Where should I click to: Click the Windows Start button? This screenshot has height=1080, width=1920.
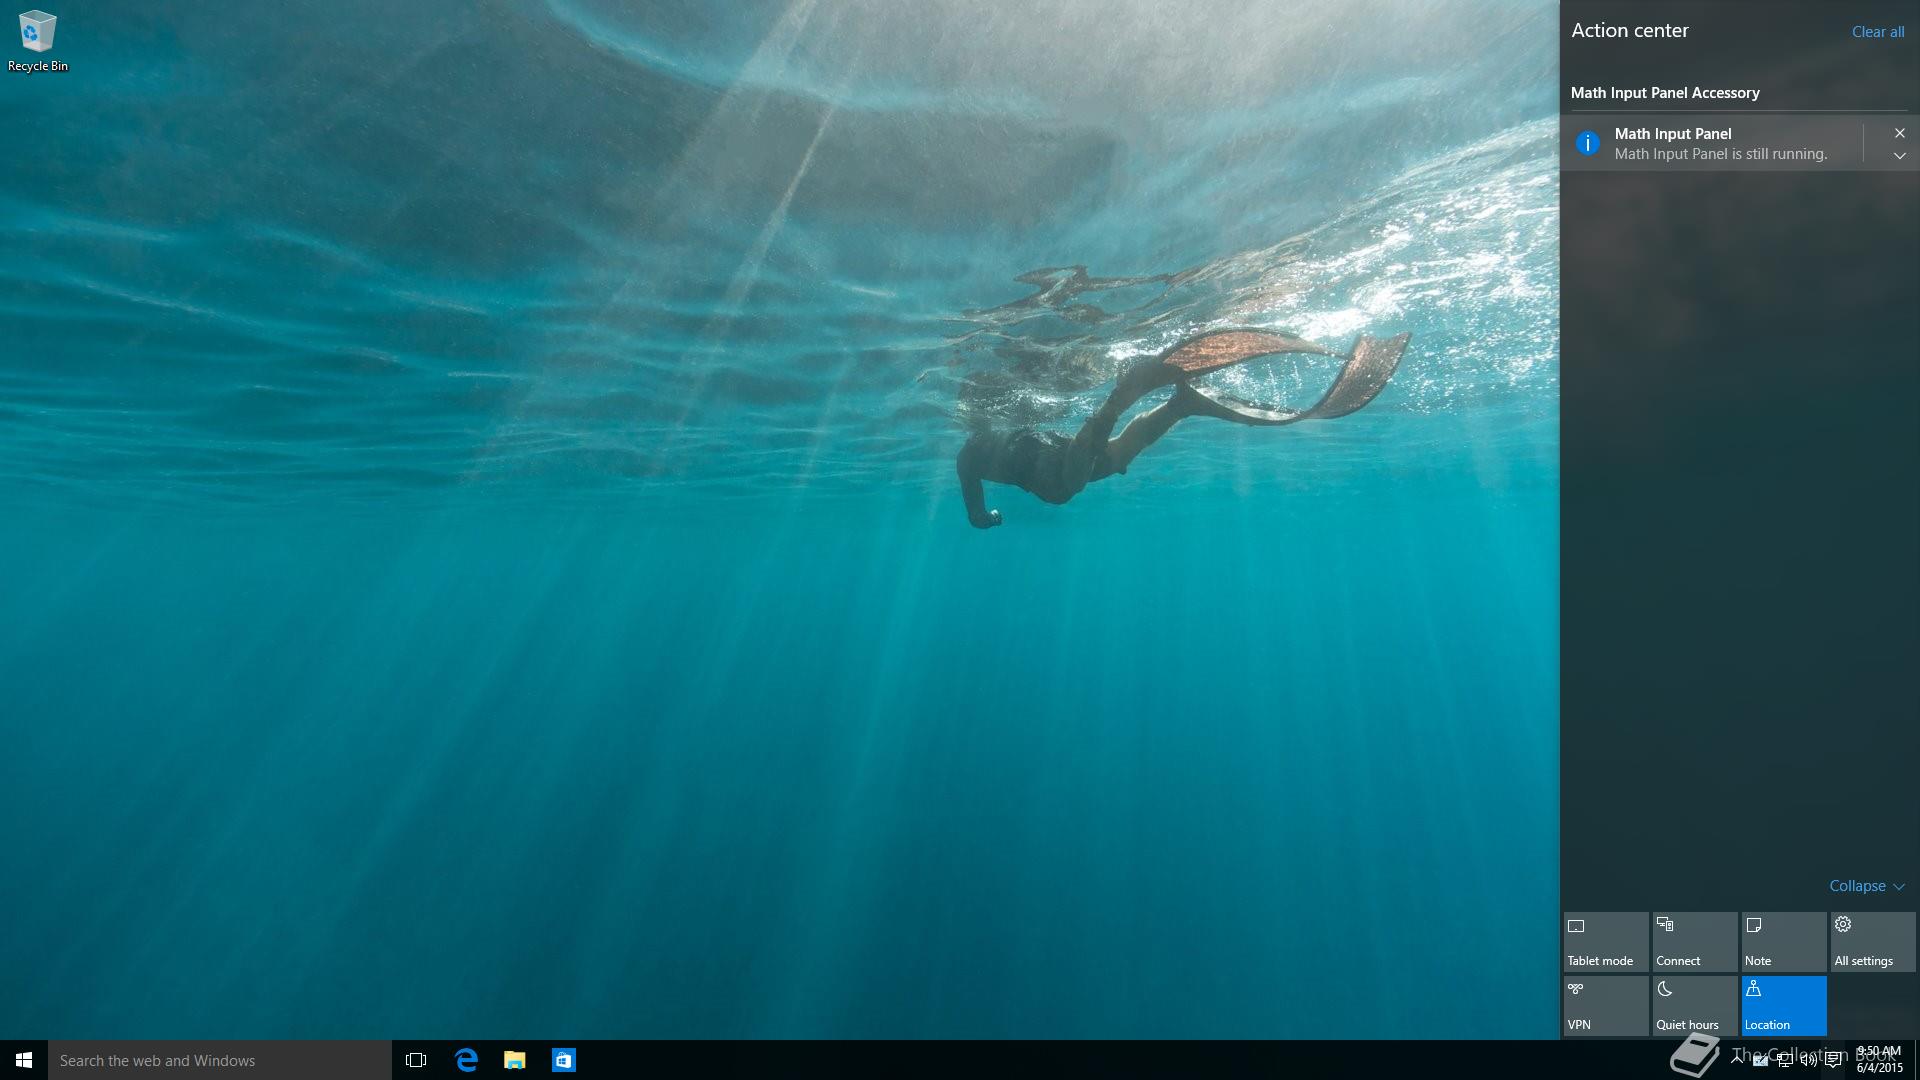pos(24,1060)
